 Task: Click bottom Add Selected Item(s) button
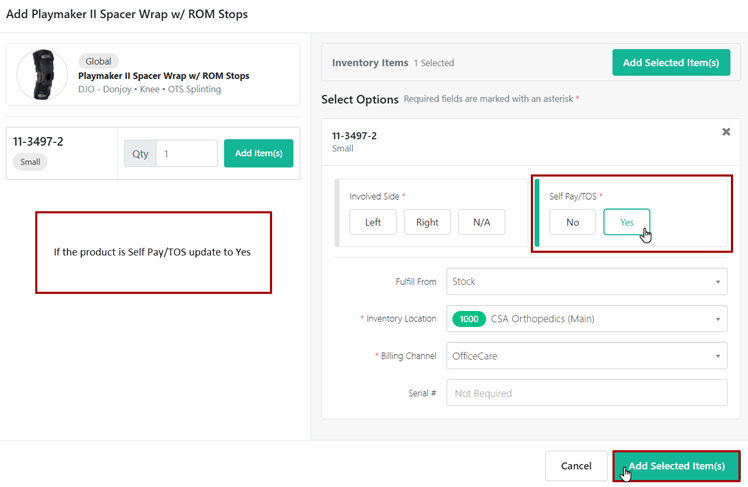(x=676, y=466)
